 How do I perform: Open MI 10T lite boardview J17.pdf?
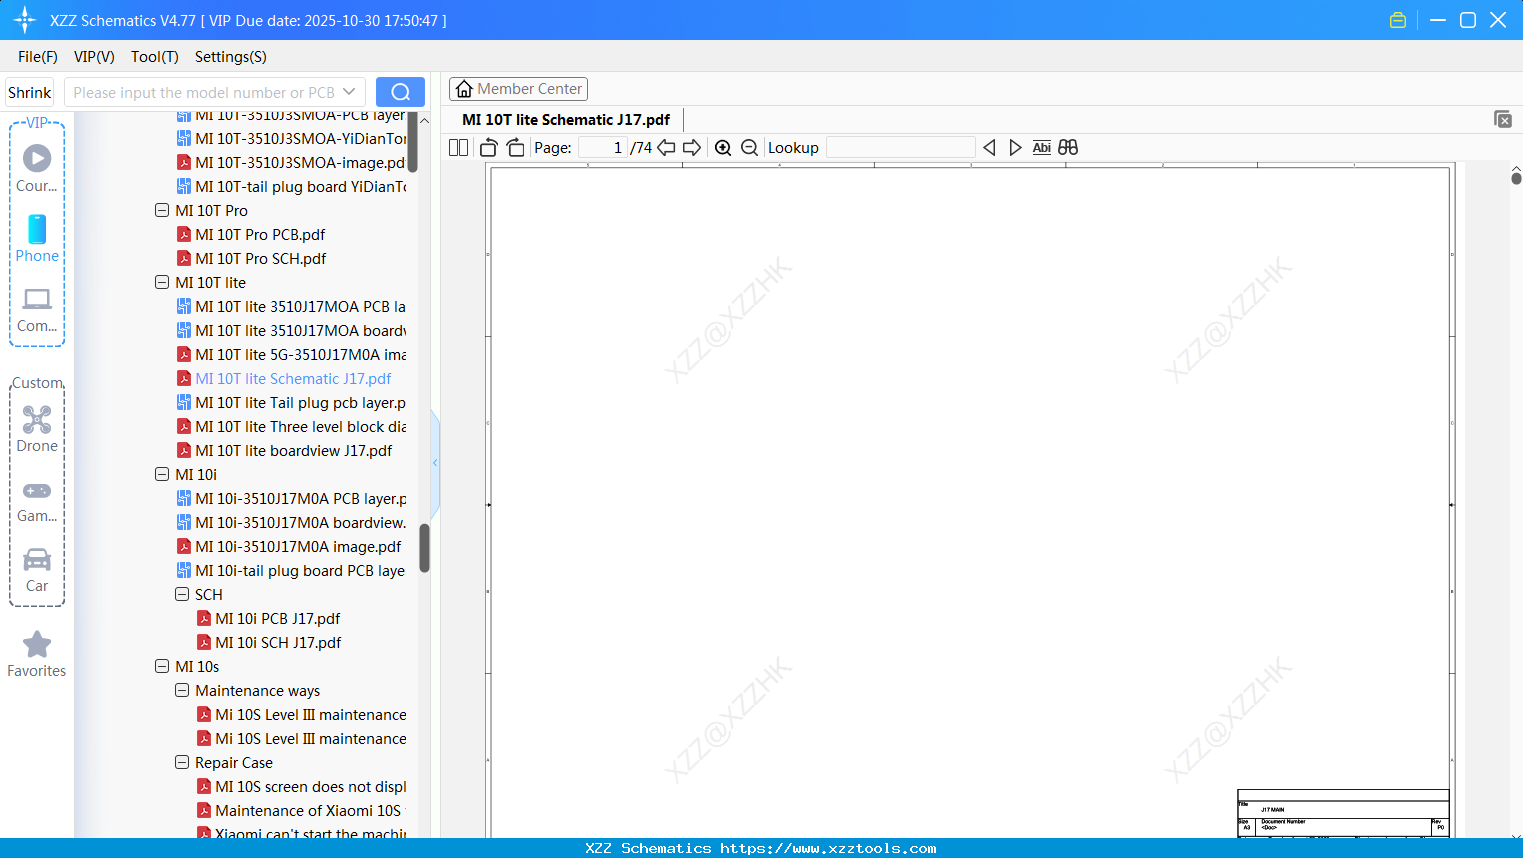(285, 451)
